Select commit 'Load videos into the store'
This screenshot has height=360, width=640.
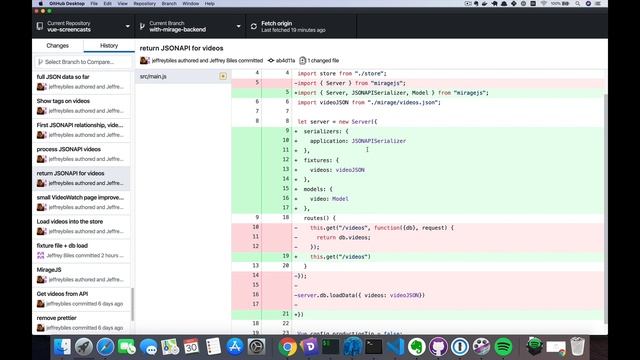82,227
